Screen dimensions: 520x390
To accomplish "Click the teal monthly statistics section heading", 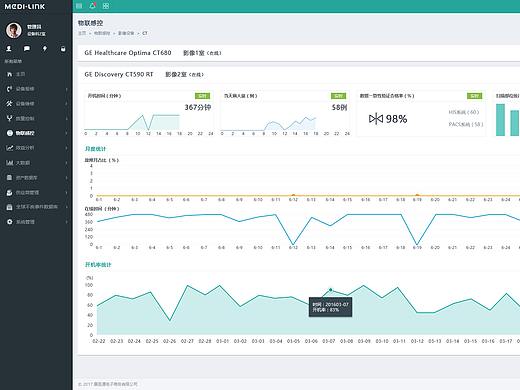I will pyautogui.click(x=95, y=149).
